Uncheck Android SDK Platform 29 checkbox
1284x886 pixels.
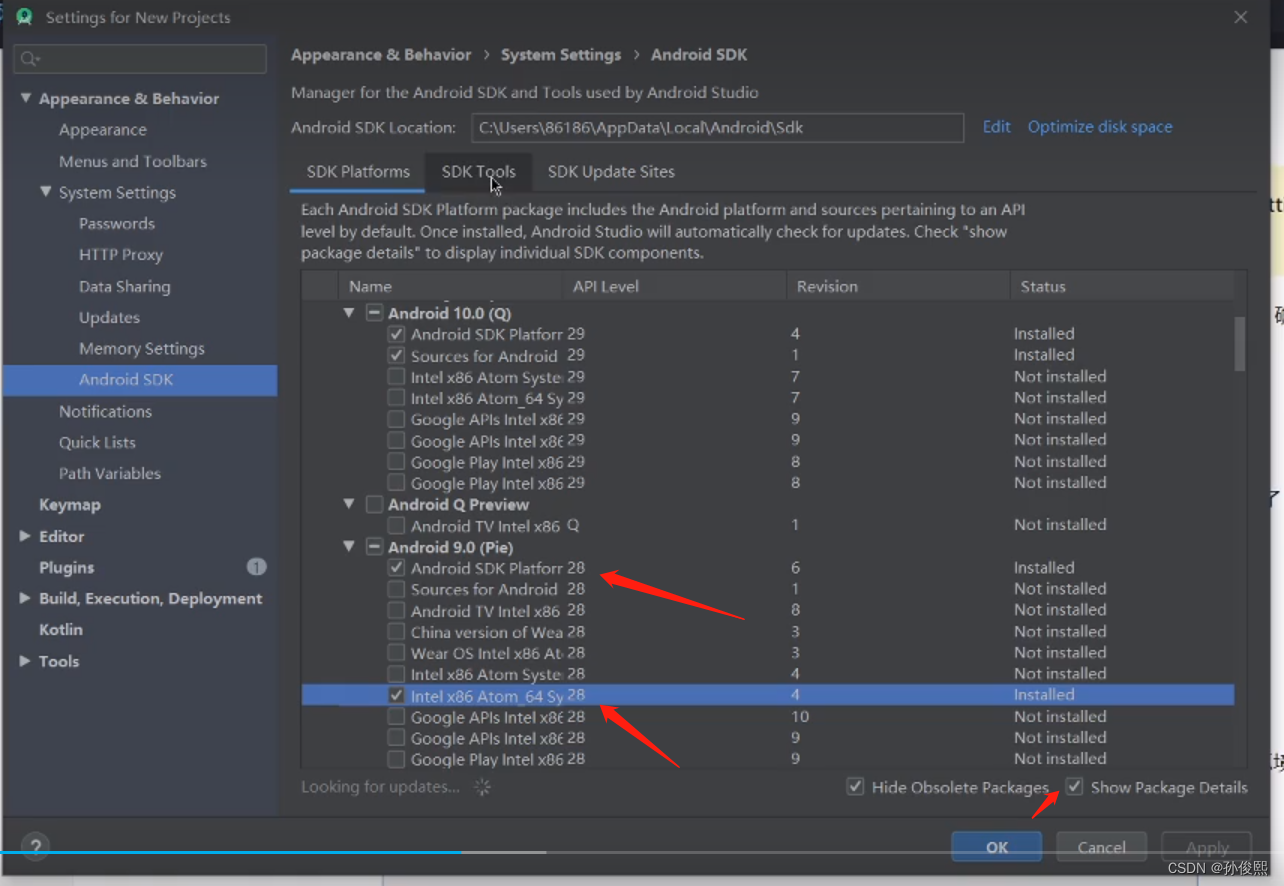click(396, 334)
